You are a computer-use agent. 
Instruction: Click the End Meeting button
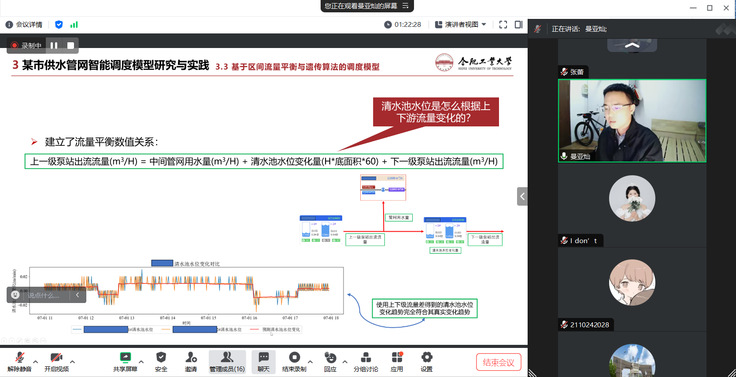point(498,362)
